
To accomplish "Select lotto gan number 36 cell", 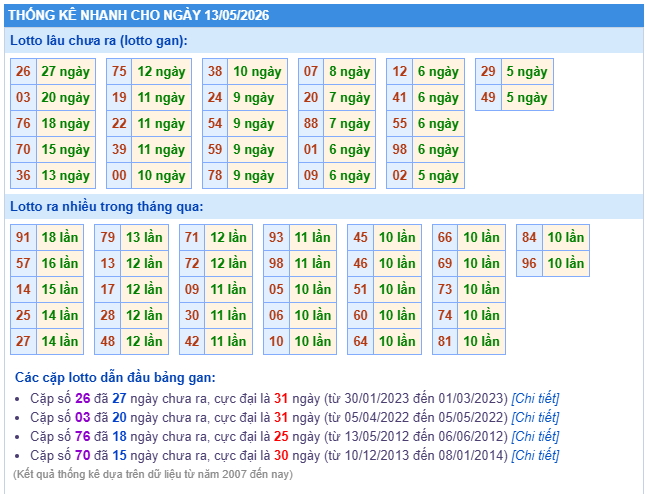I will click(x=23, y=175).
